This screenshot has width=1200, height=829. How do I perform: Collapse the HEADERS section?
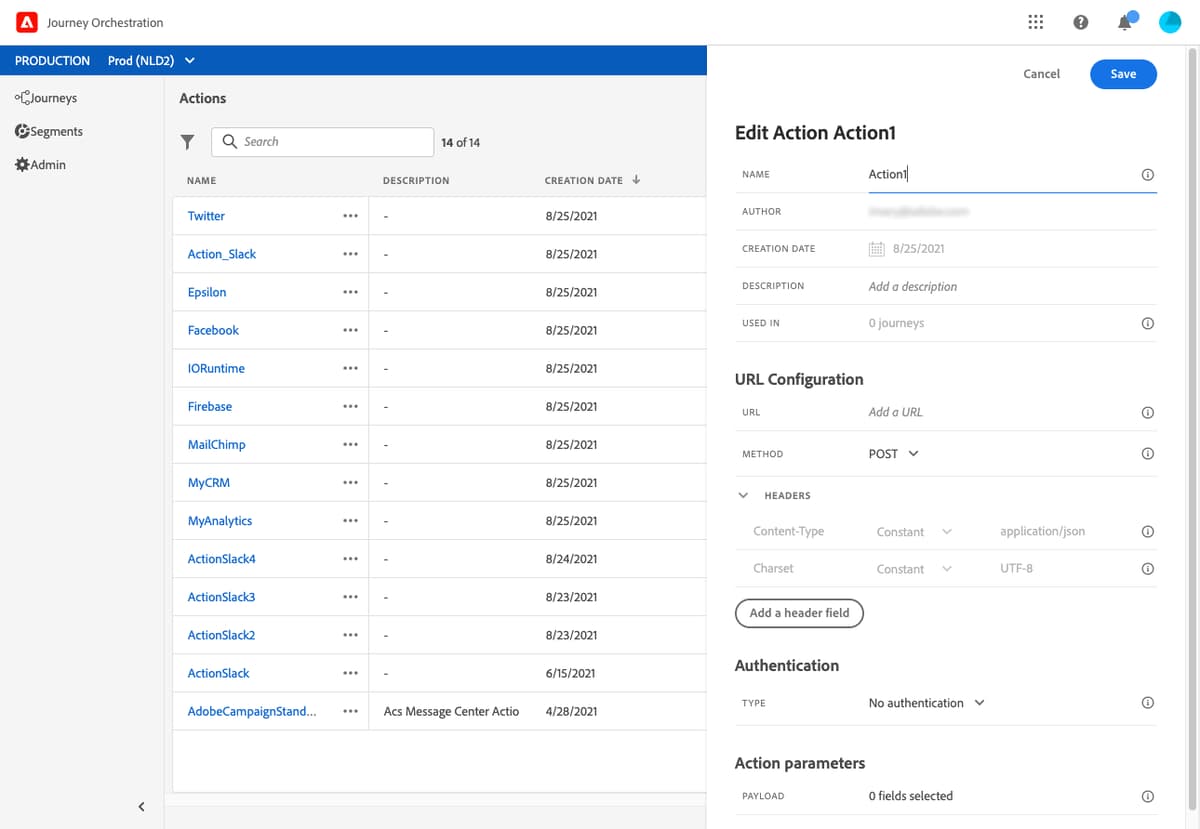coord(743,494)
